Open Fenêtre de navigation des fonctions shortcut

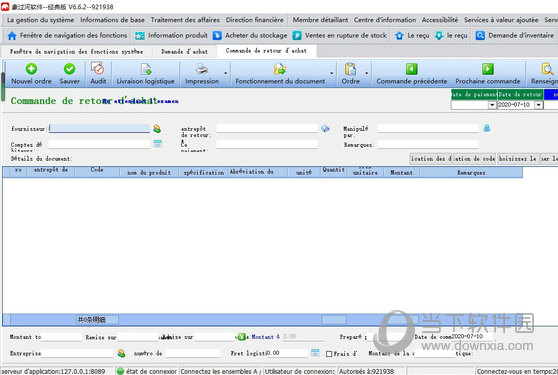pyautogui.click(x=67, y=35)
